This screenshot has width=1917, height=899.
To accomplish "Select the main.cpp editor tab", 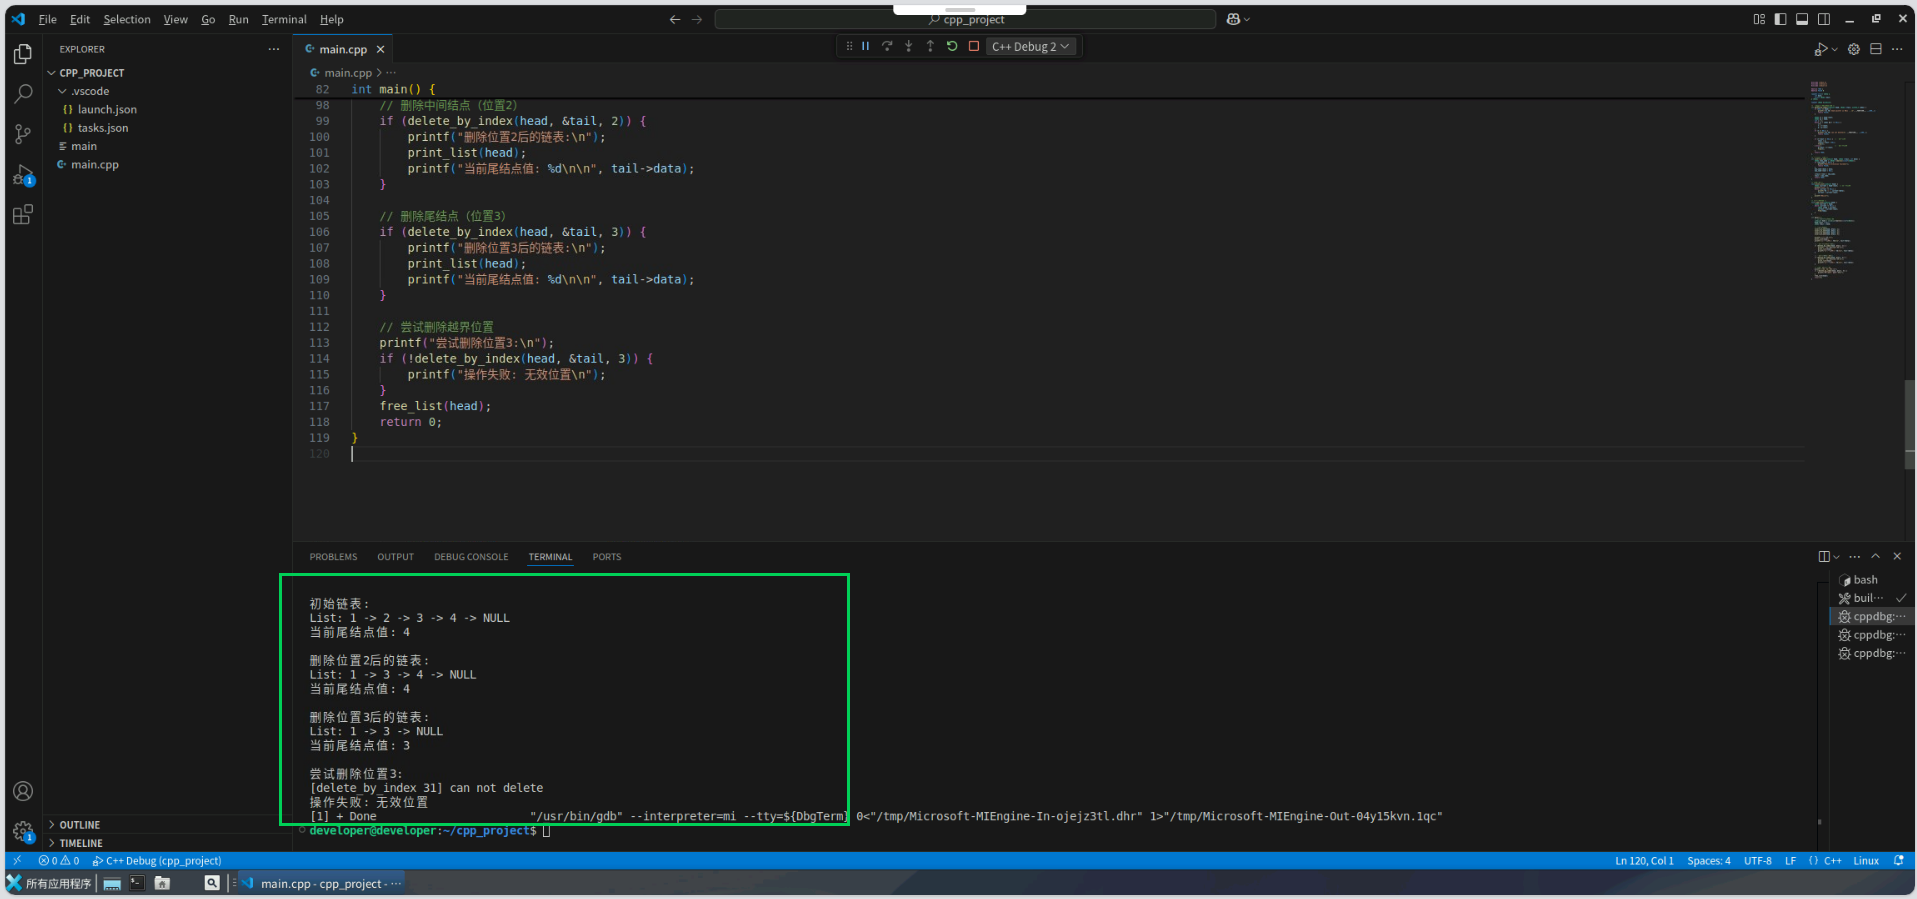I will click(343, 49).
